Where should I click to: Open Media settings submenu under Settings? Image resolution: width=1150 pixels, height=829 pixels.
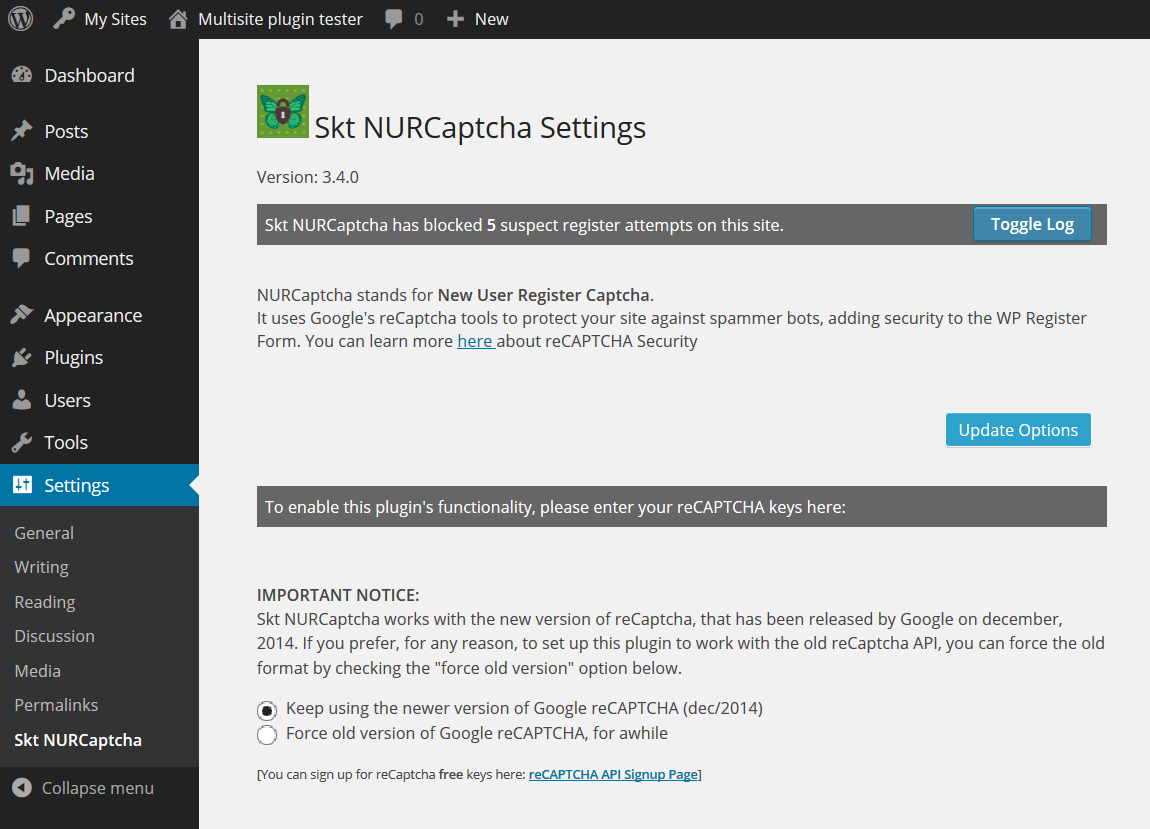37,671
